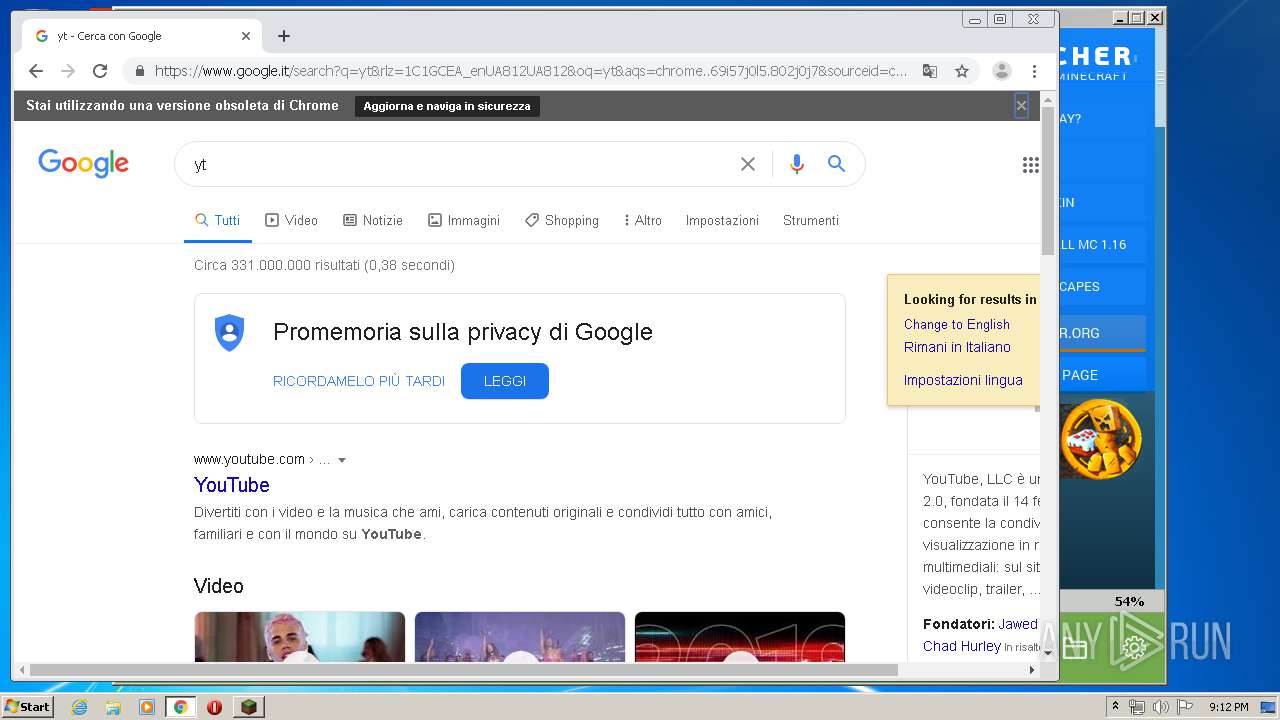The width and height of the screenshot is (1280, 720).
Task: Click RICORDAMELO PIÙ TARDI link
Action: [359, 381]
